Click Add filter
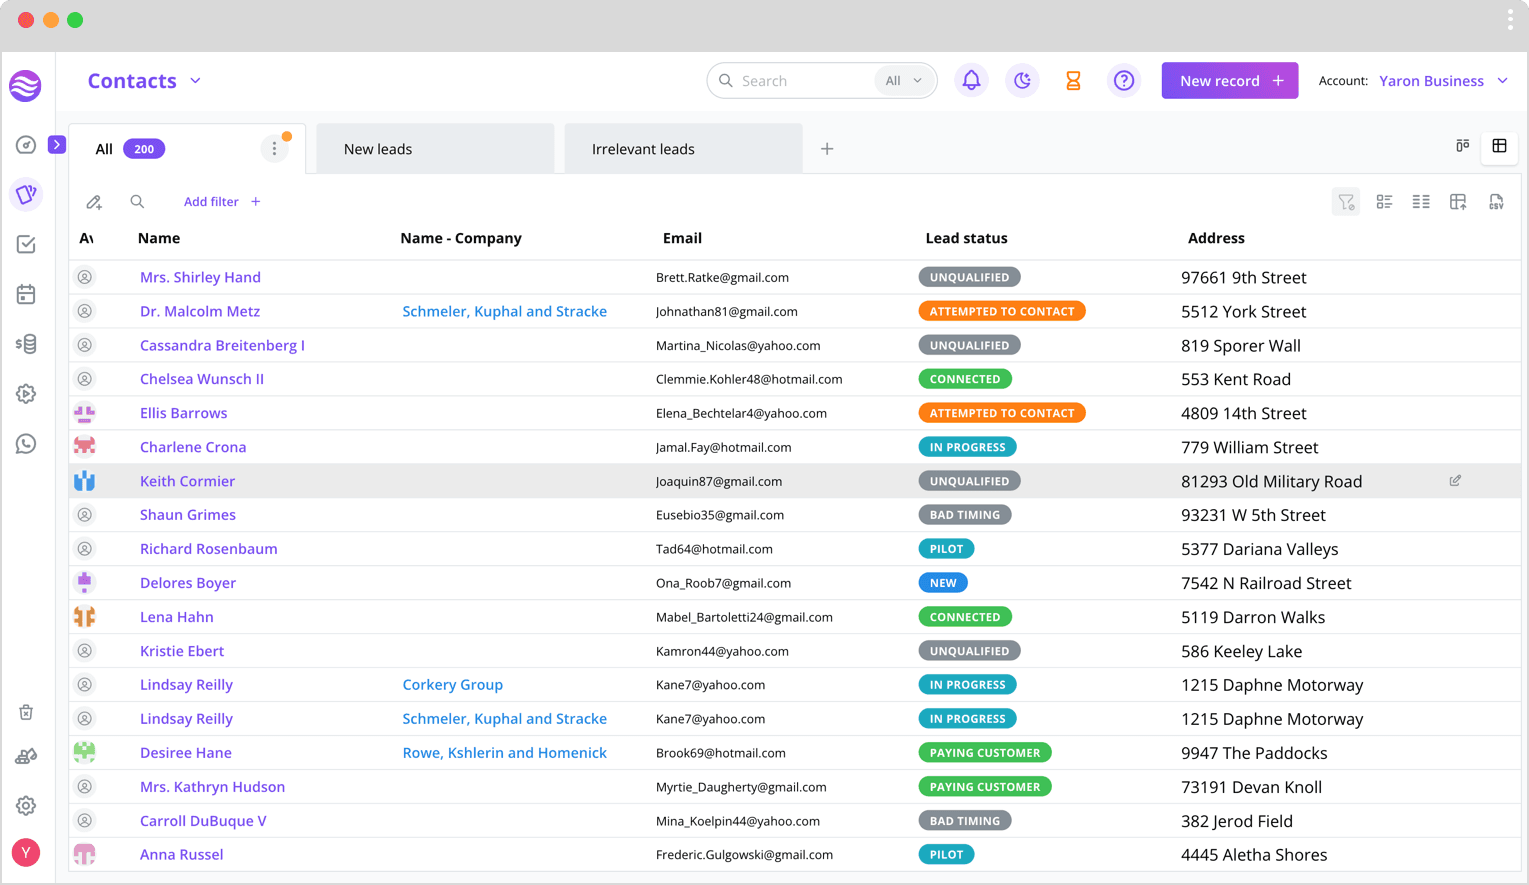1529x885 pixels. pyautogui.click(x=222, y=202)
